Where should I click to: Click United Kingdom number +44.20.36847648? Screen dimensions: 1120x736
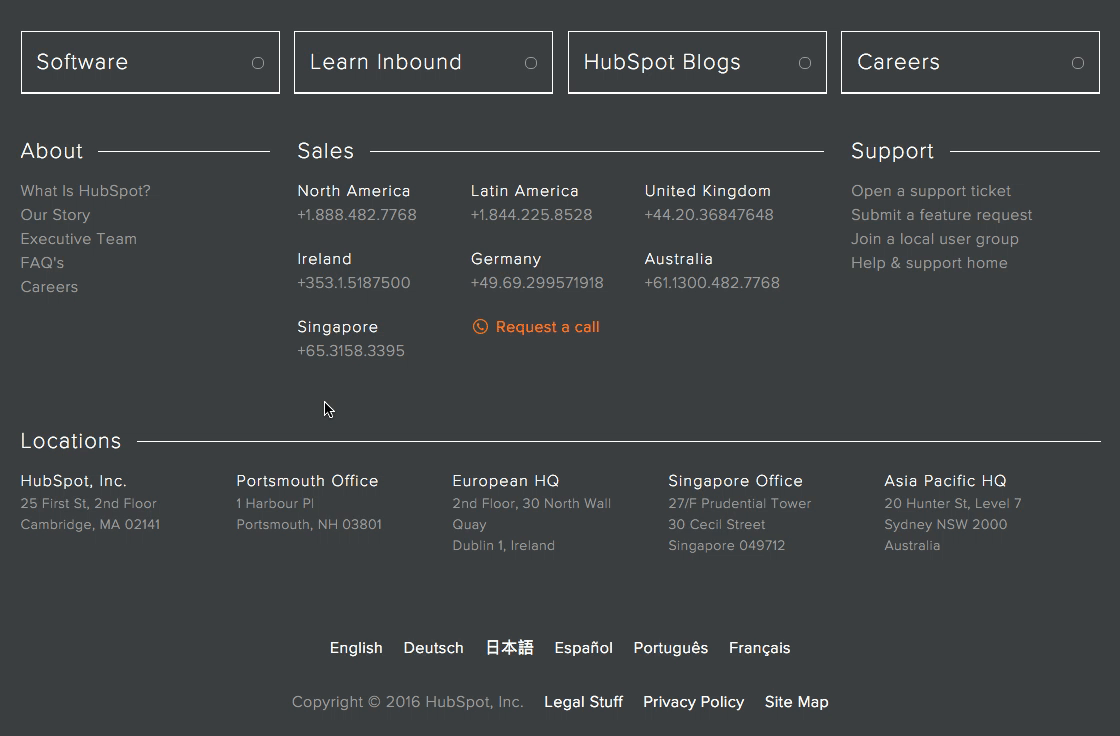coord(709,215)
